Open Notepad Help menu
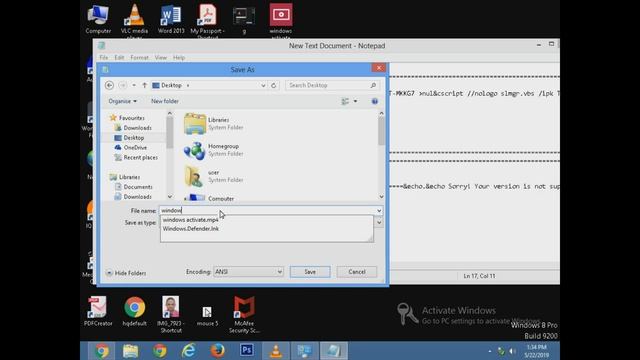The width and height of the screenshot is (640, 360). click(x=179, y=58)
